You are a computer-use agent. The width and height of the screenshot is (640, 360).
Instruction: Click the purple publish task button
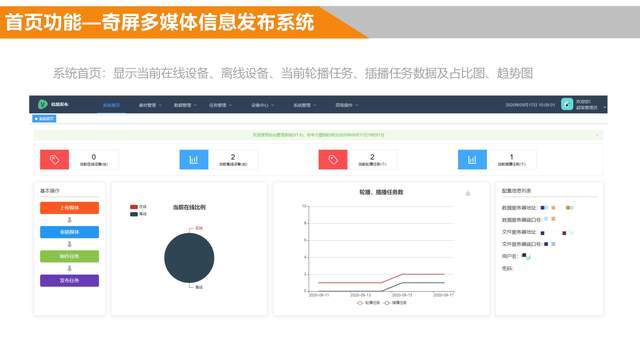[69, 280]
